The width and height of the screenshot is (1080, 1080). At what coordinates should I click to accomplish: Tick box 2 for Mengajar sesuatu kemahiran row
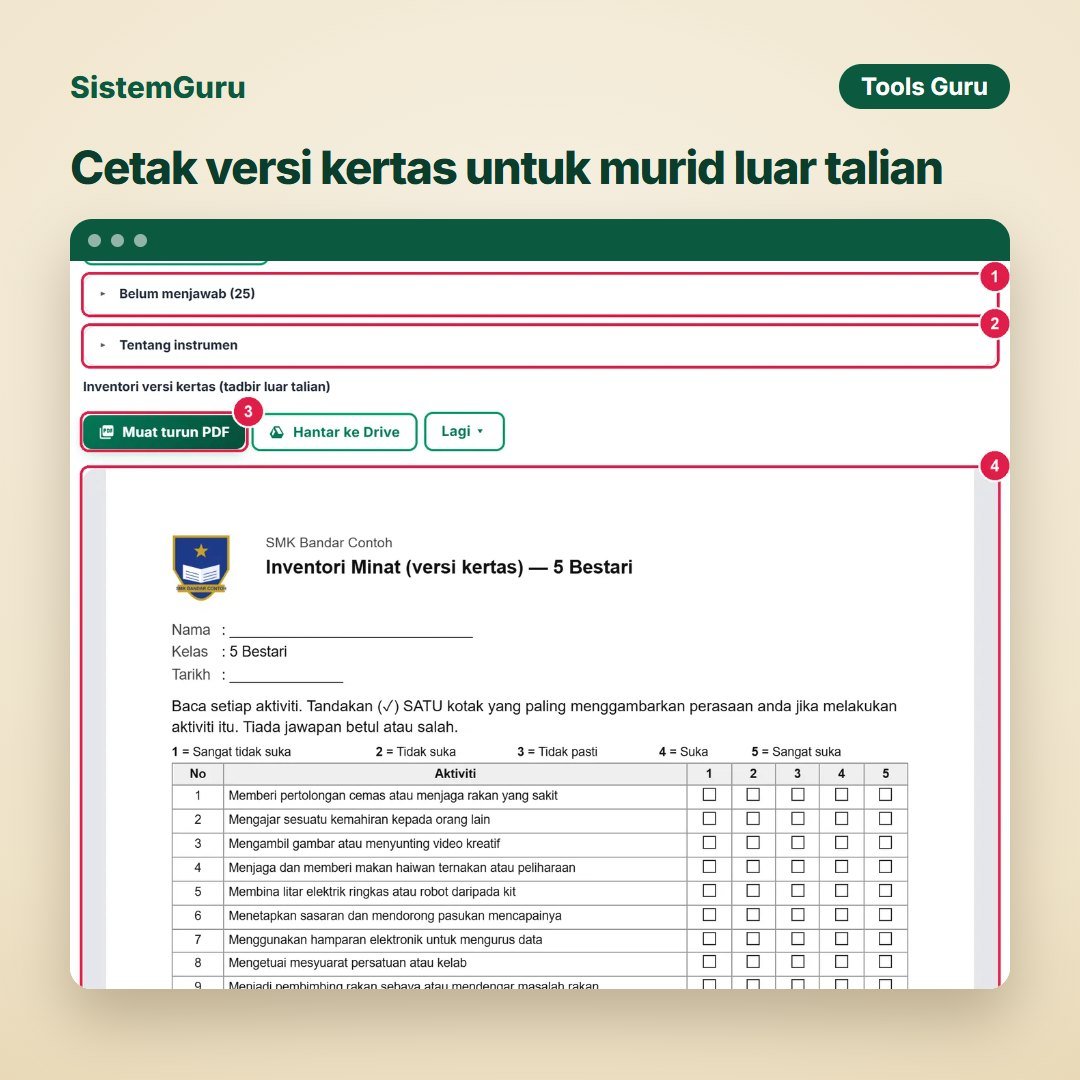pyautogui.click(x=753, y=819)
